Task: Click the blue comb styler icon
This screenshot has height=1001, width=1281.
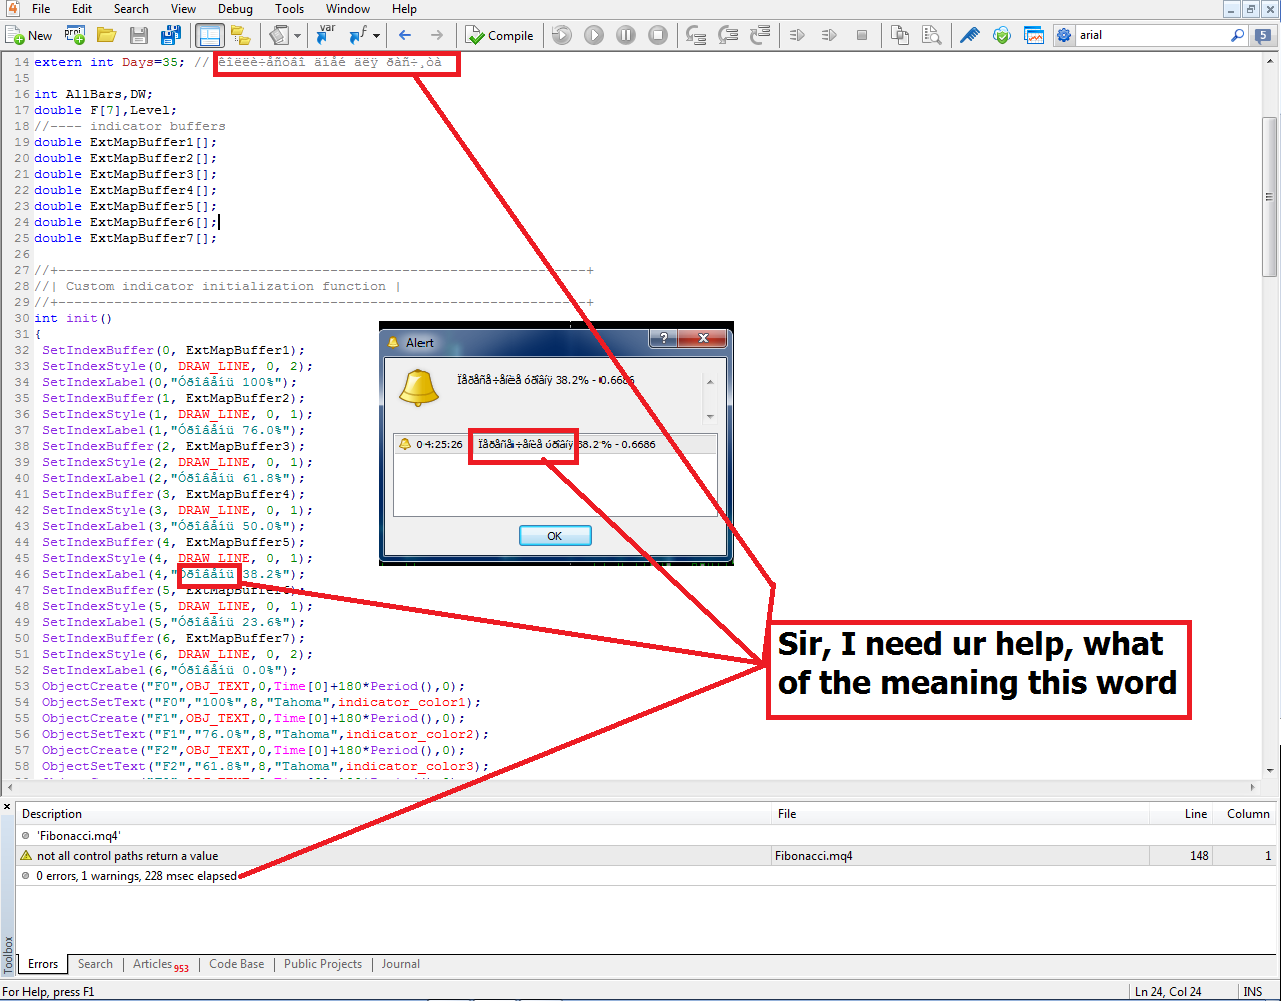Action: (x=969, y=35)
